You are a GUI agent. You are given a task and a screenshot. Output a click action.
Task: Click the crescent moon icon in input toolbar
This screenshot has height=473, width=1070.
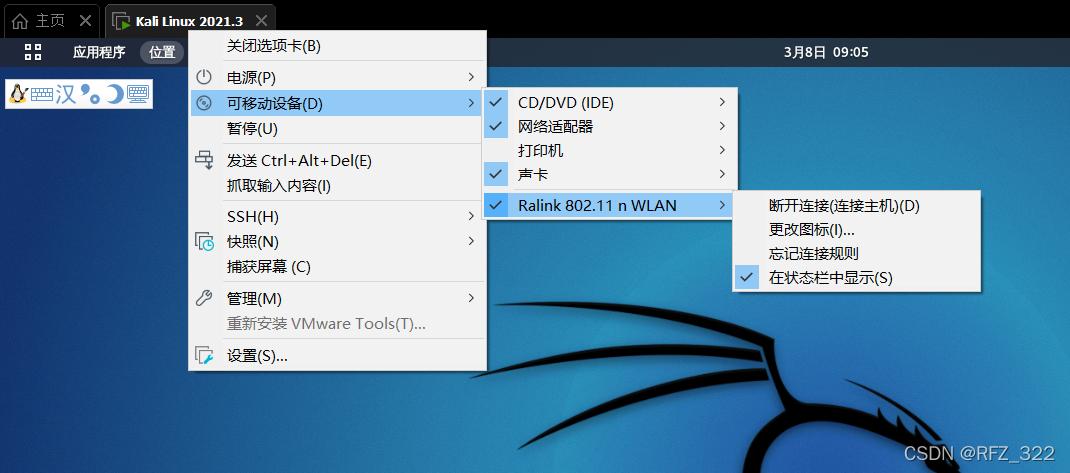point(115,94)
